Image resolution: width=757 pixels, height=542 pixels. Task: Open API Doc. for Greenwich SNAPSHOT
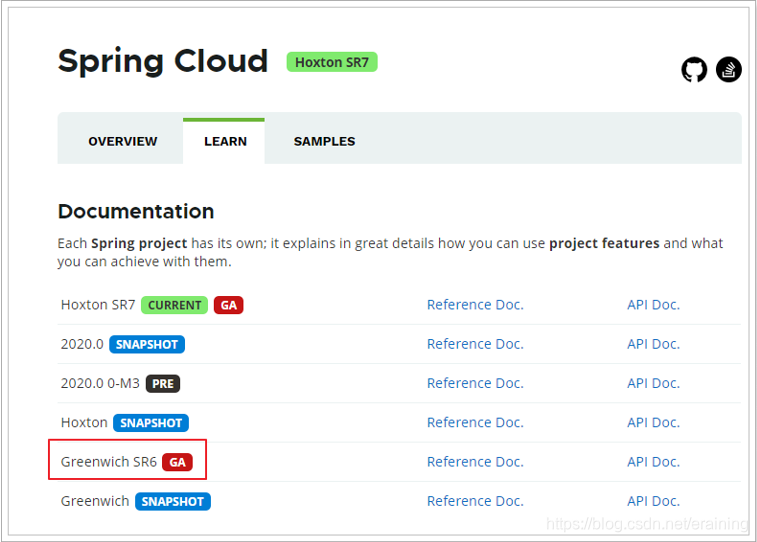(x=653, y=501)
